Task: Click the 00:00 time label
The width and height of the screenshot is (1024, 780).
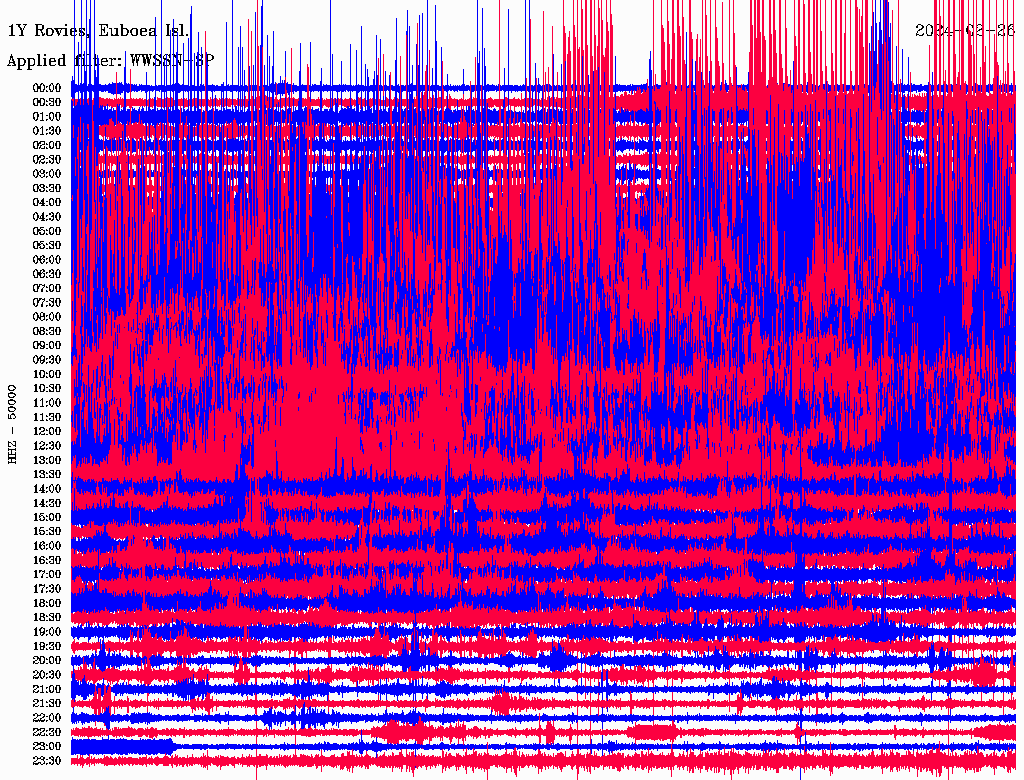Action: (x=47, y=88)
